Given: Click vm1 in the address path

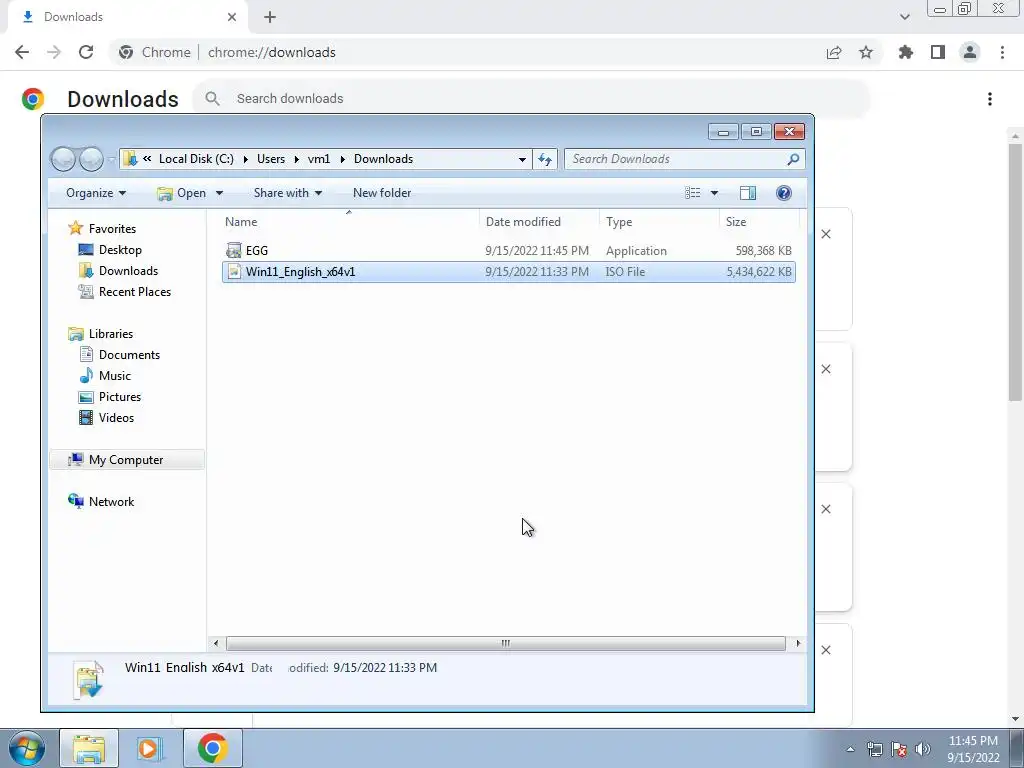Looking at the screenshot, I should point(319,159).
